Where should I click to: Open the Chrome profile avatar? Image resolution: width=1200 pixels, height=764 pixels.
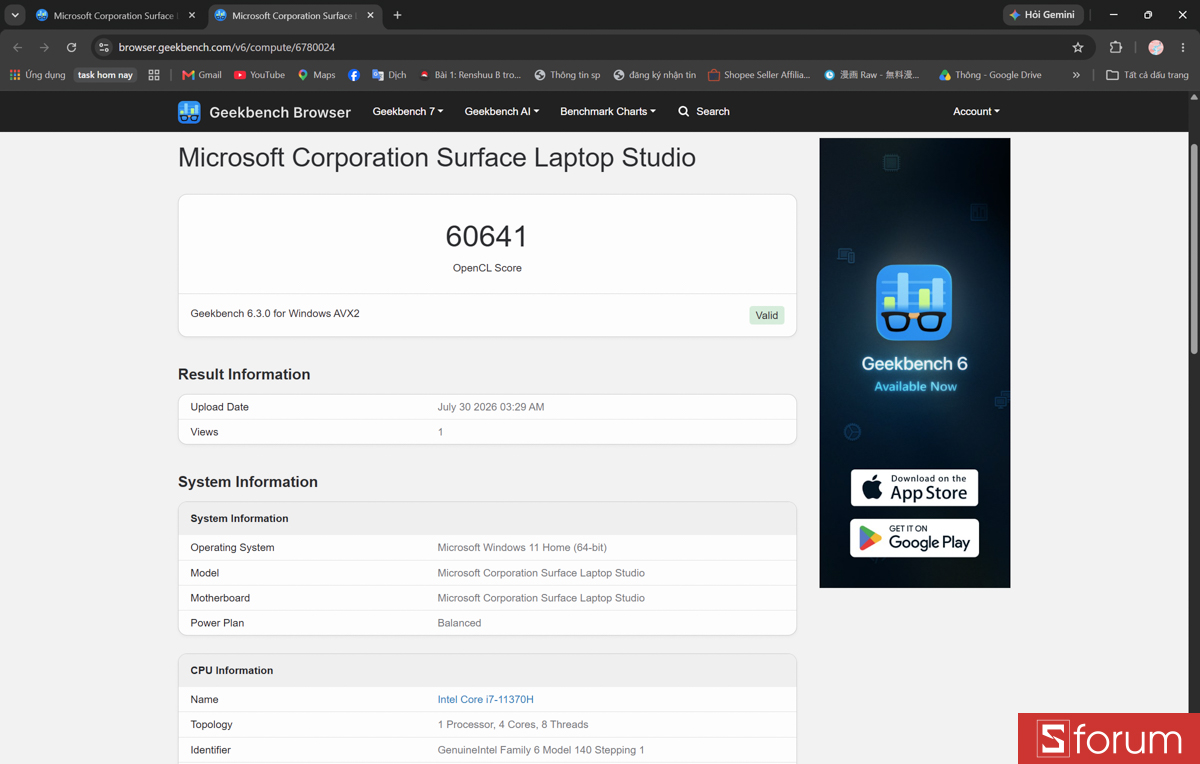[x=1156, y=47]
